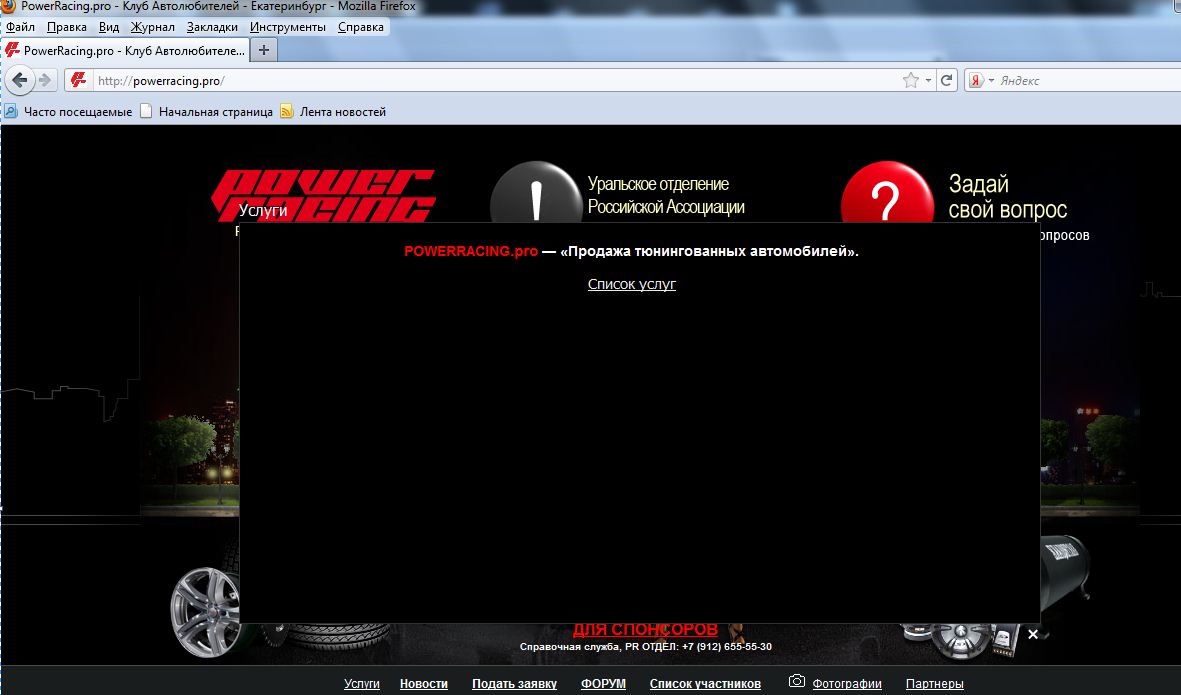The height and width of the screenshot is (695, 1181).
Task: Click the alloy wheel image
Action: click(x=206, y=612)
